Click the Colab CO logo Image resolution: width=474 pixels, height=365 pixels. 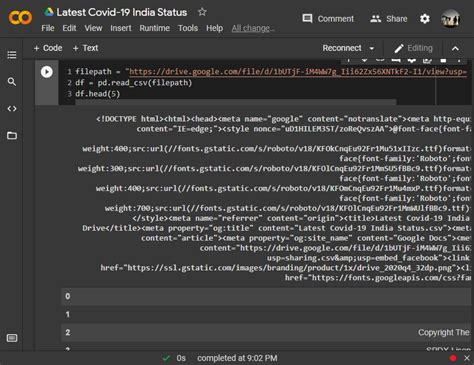click(x=20, y=18)
